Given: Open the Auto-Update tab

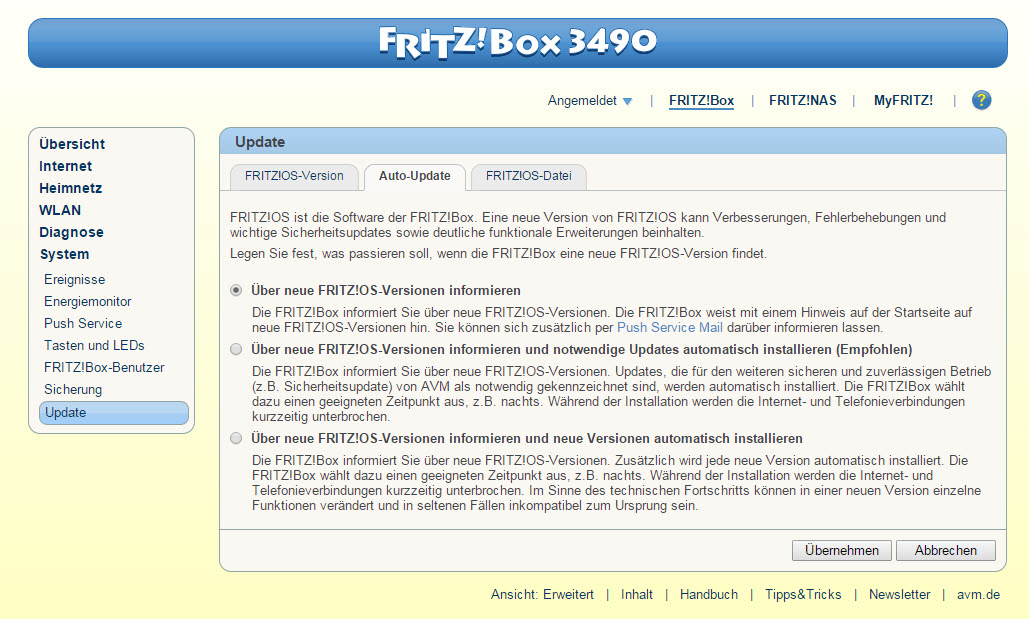Looking at the screenshot, I should (x=415, y=176).
